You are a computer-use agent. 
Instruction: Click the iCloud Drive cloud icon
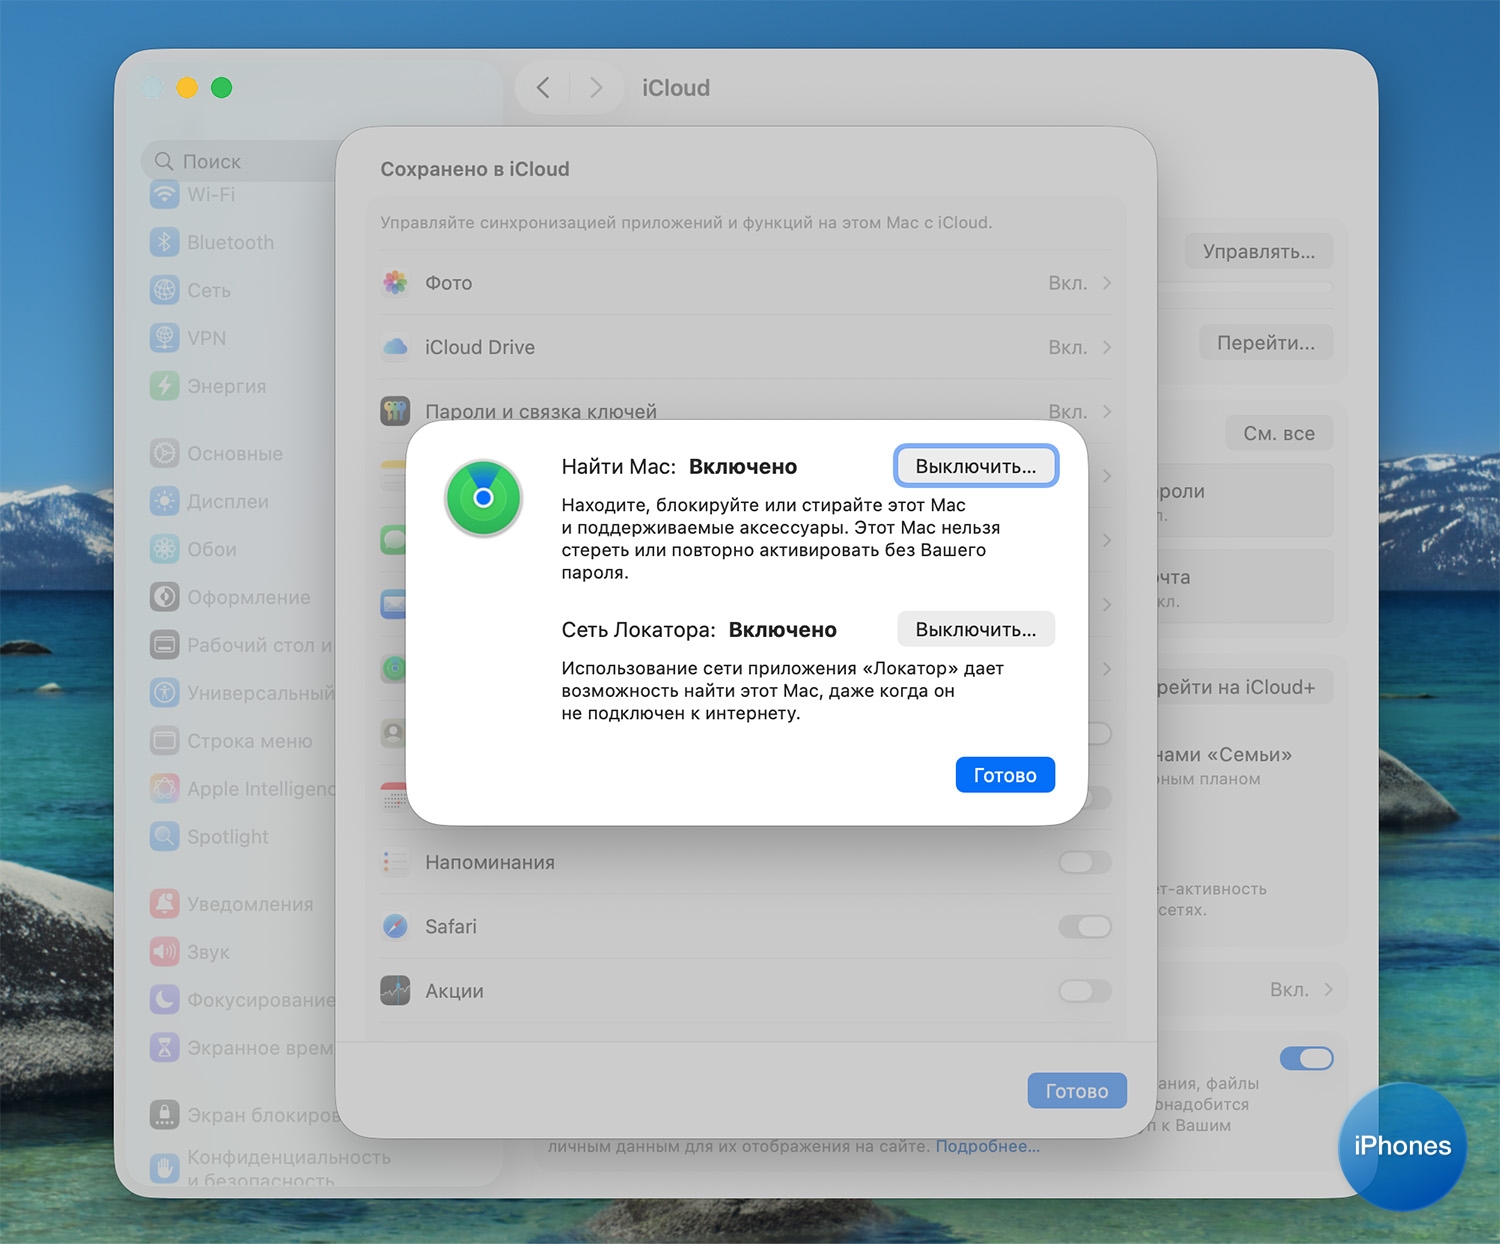[x=396, y=347]
